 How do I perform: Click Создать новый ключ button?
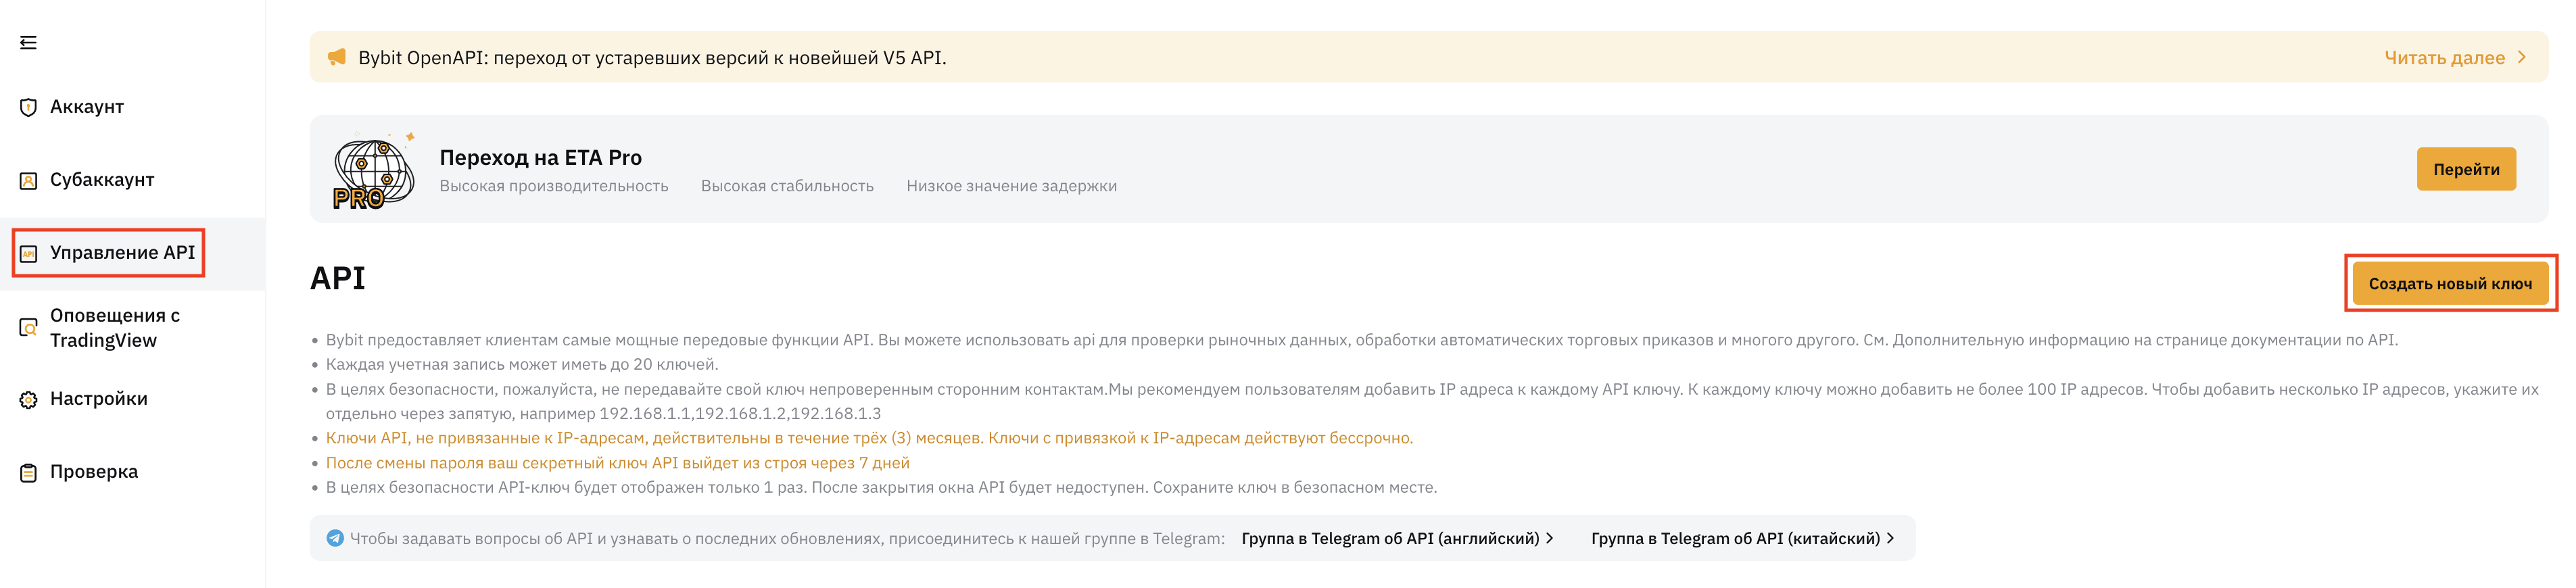point(2450,283)
